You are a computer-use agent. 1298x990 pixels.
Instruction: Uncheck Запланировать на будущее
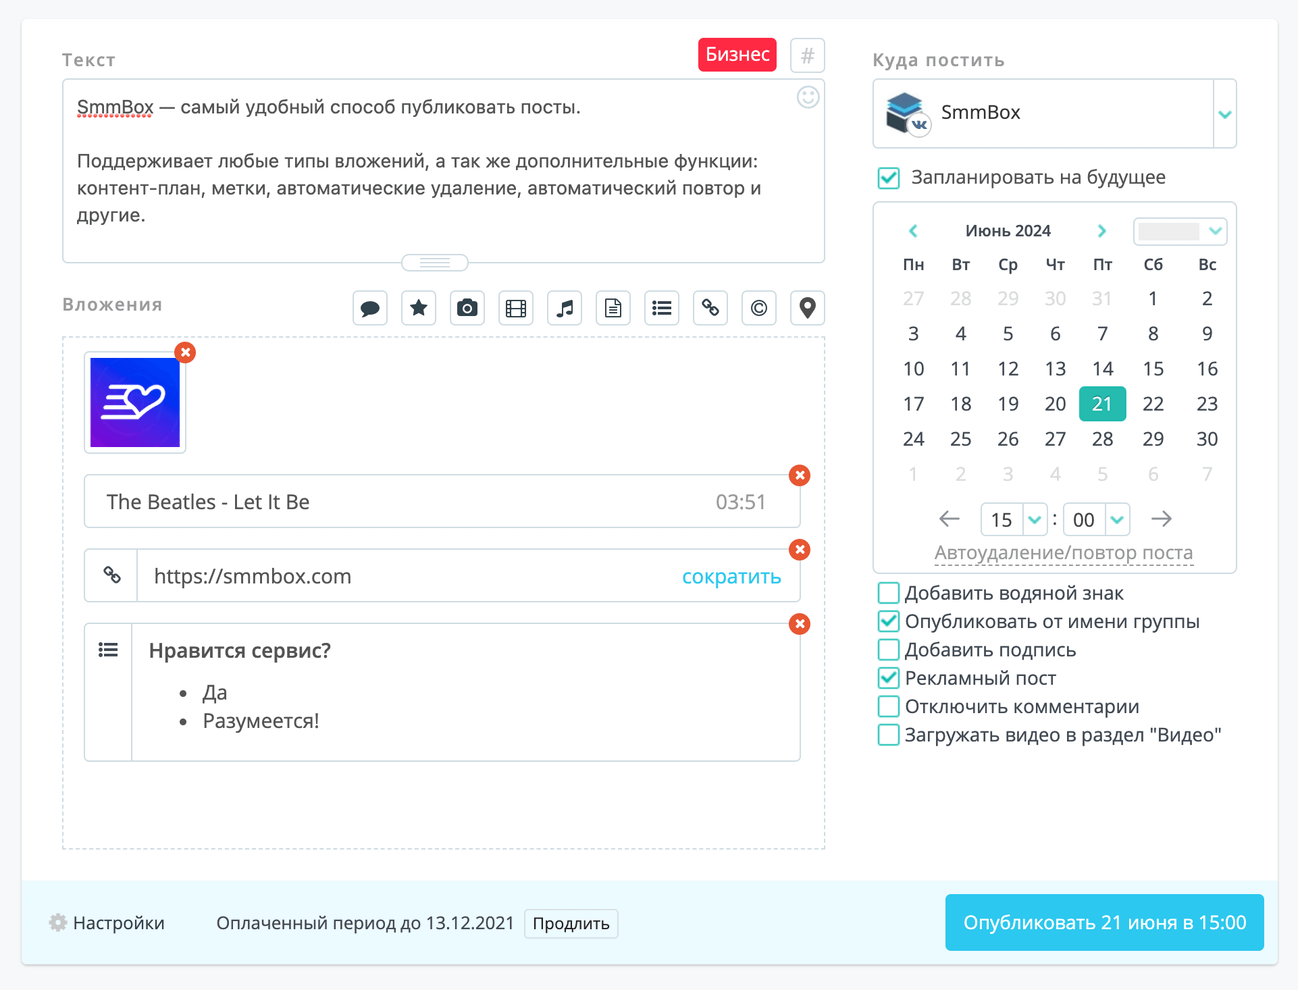click(x=889, y=178)
